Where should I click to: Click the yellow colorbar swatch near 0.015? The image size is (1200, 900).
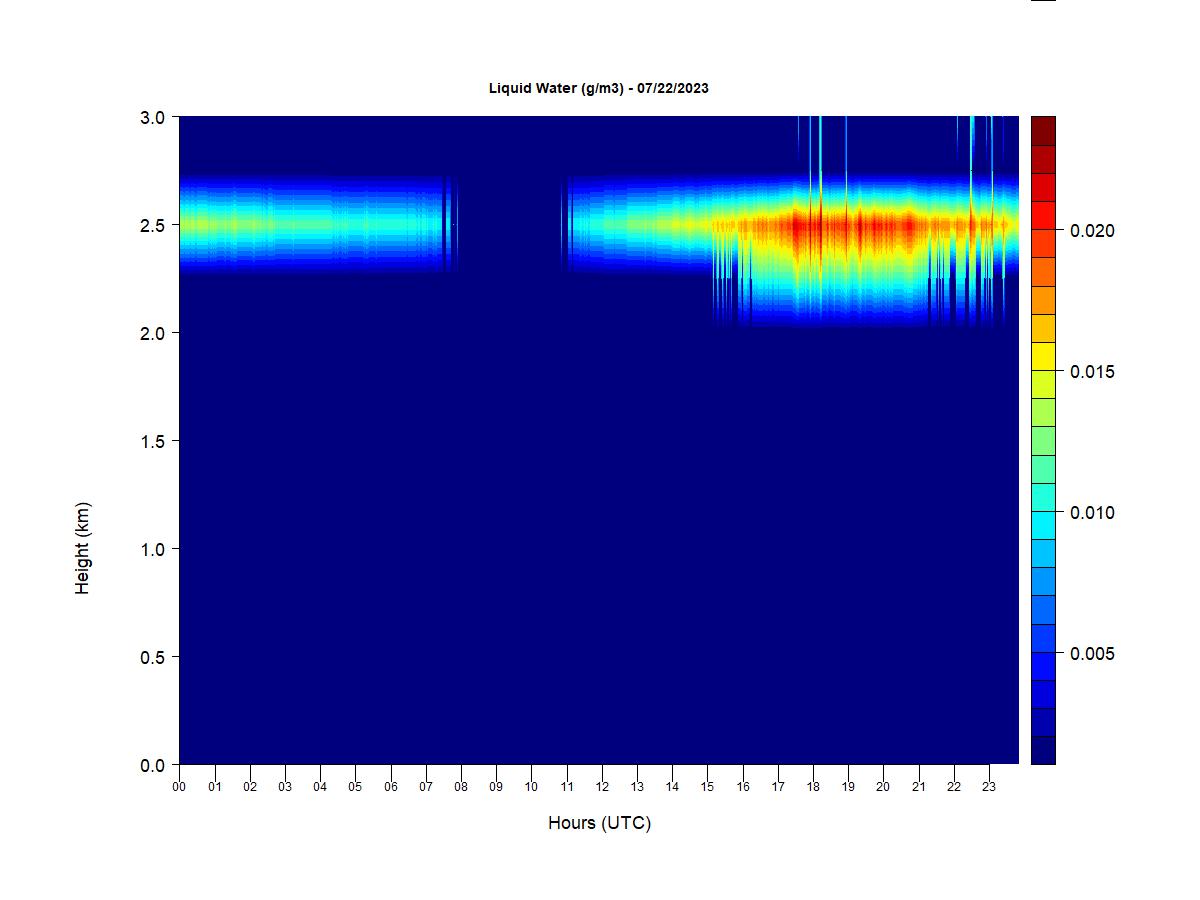coord(1043,356)
